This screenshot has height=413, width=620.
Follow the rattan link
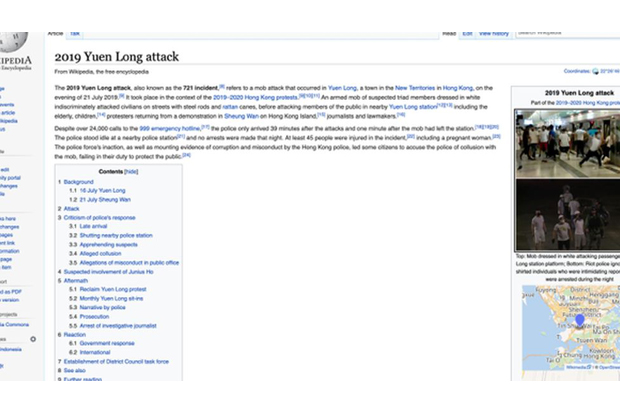[x=230, y=107]
